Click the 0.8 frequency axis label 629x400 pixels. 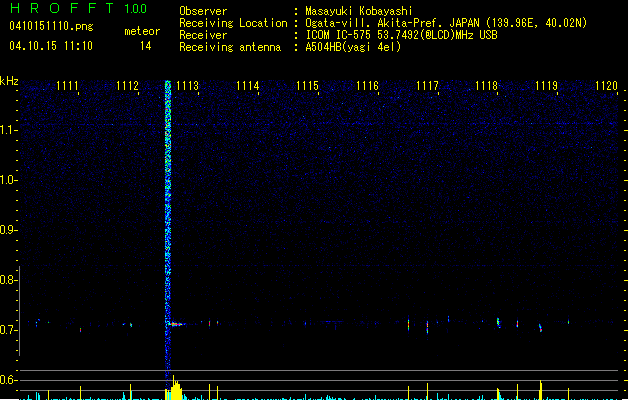pos(8,280)
